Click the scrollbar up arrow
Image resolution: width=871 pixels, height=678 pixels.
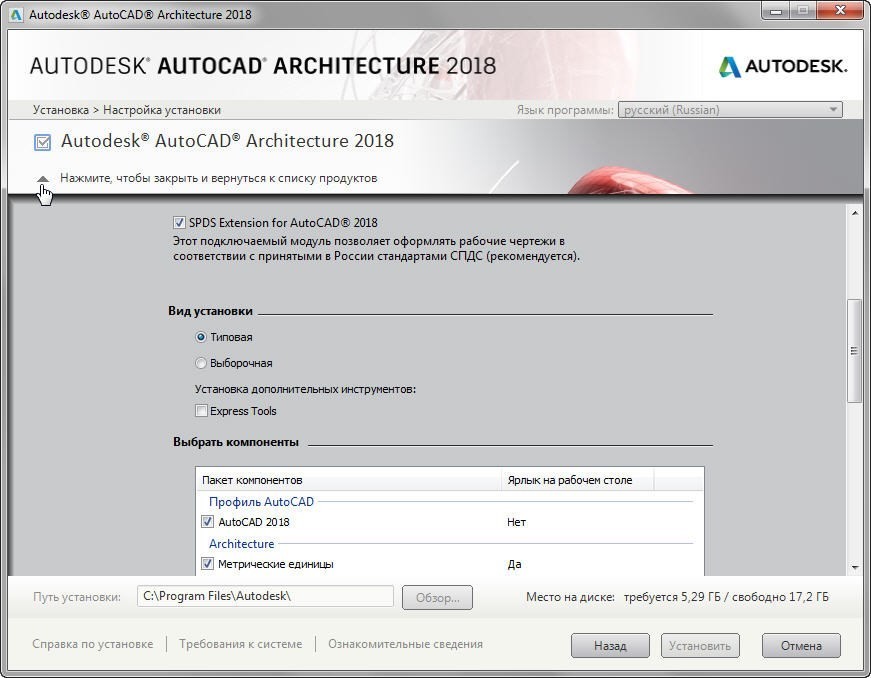point(854,213)
